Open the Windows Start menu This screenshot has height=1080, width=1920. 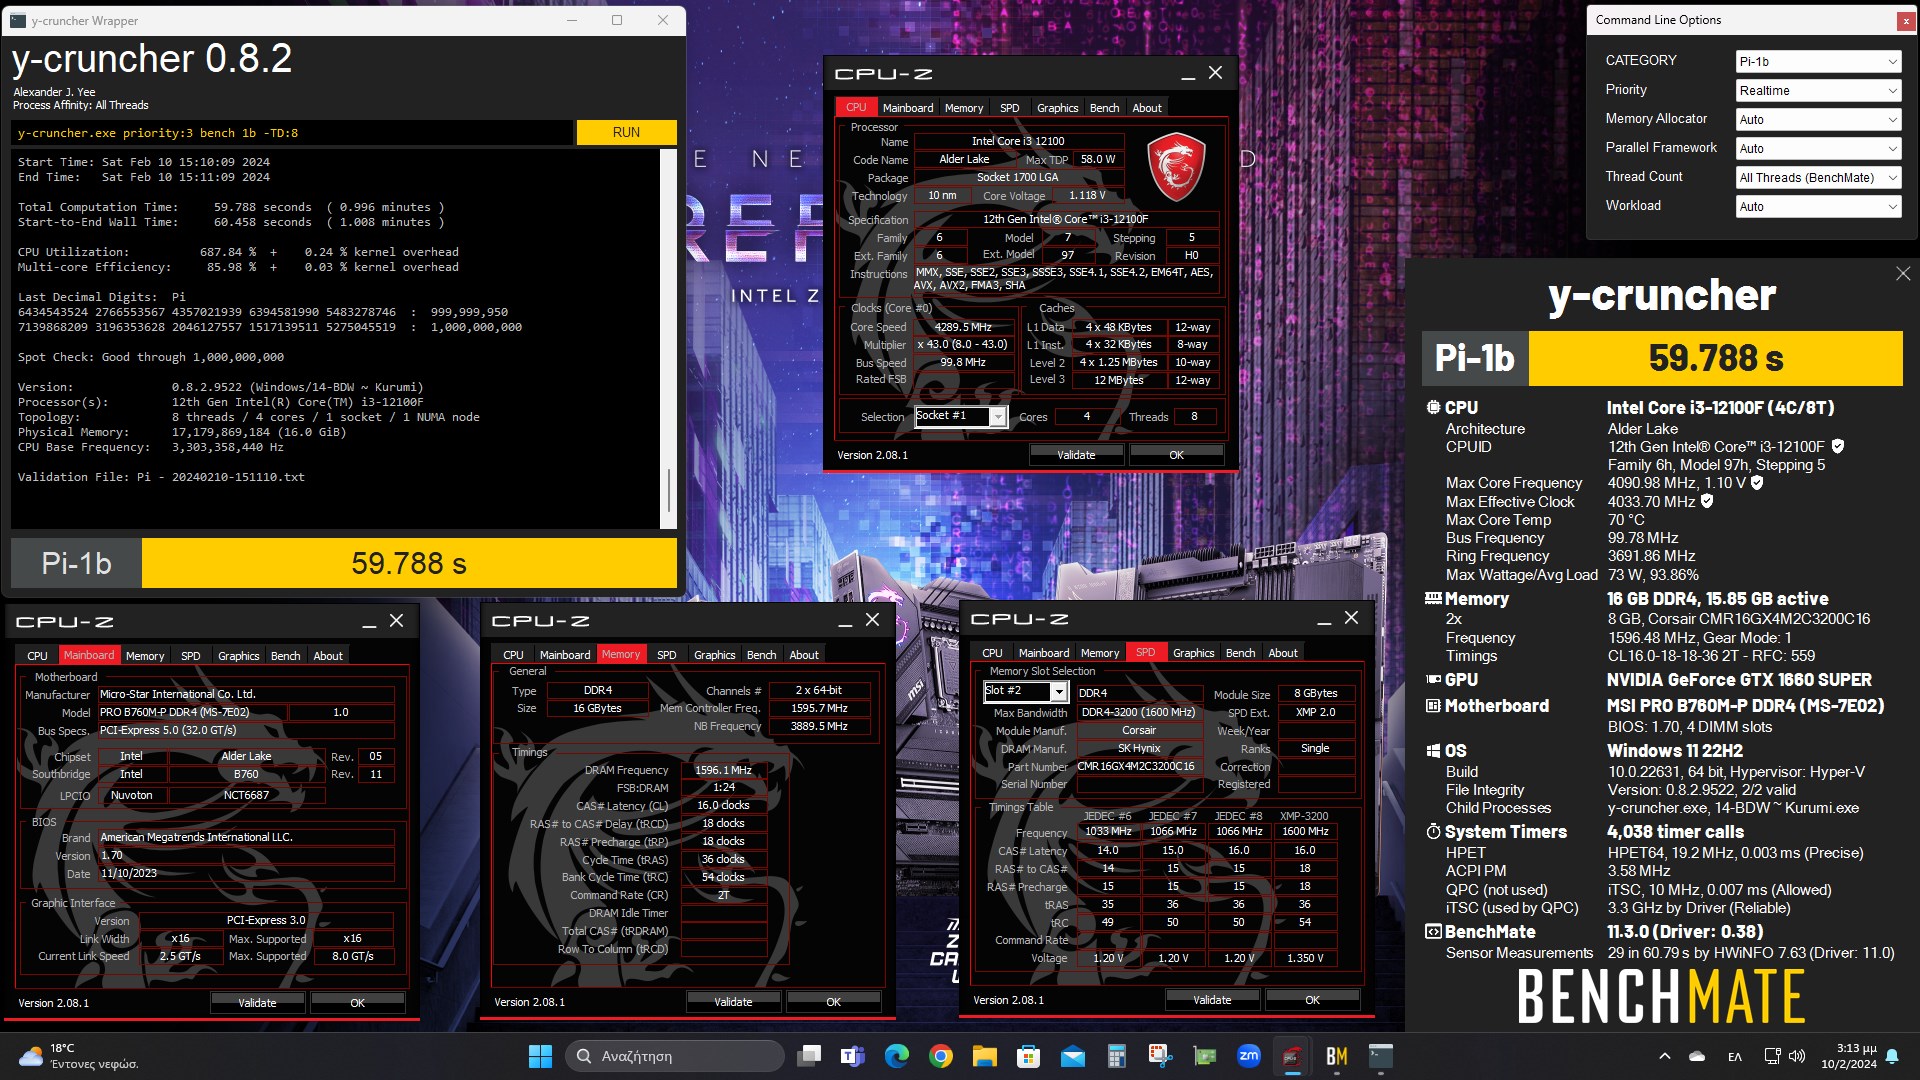[540, 1056]
